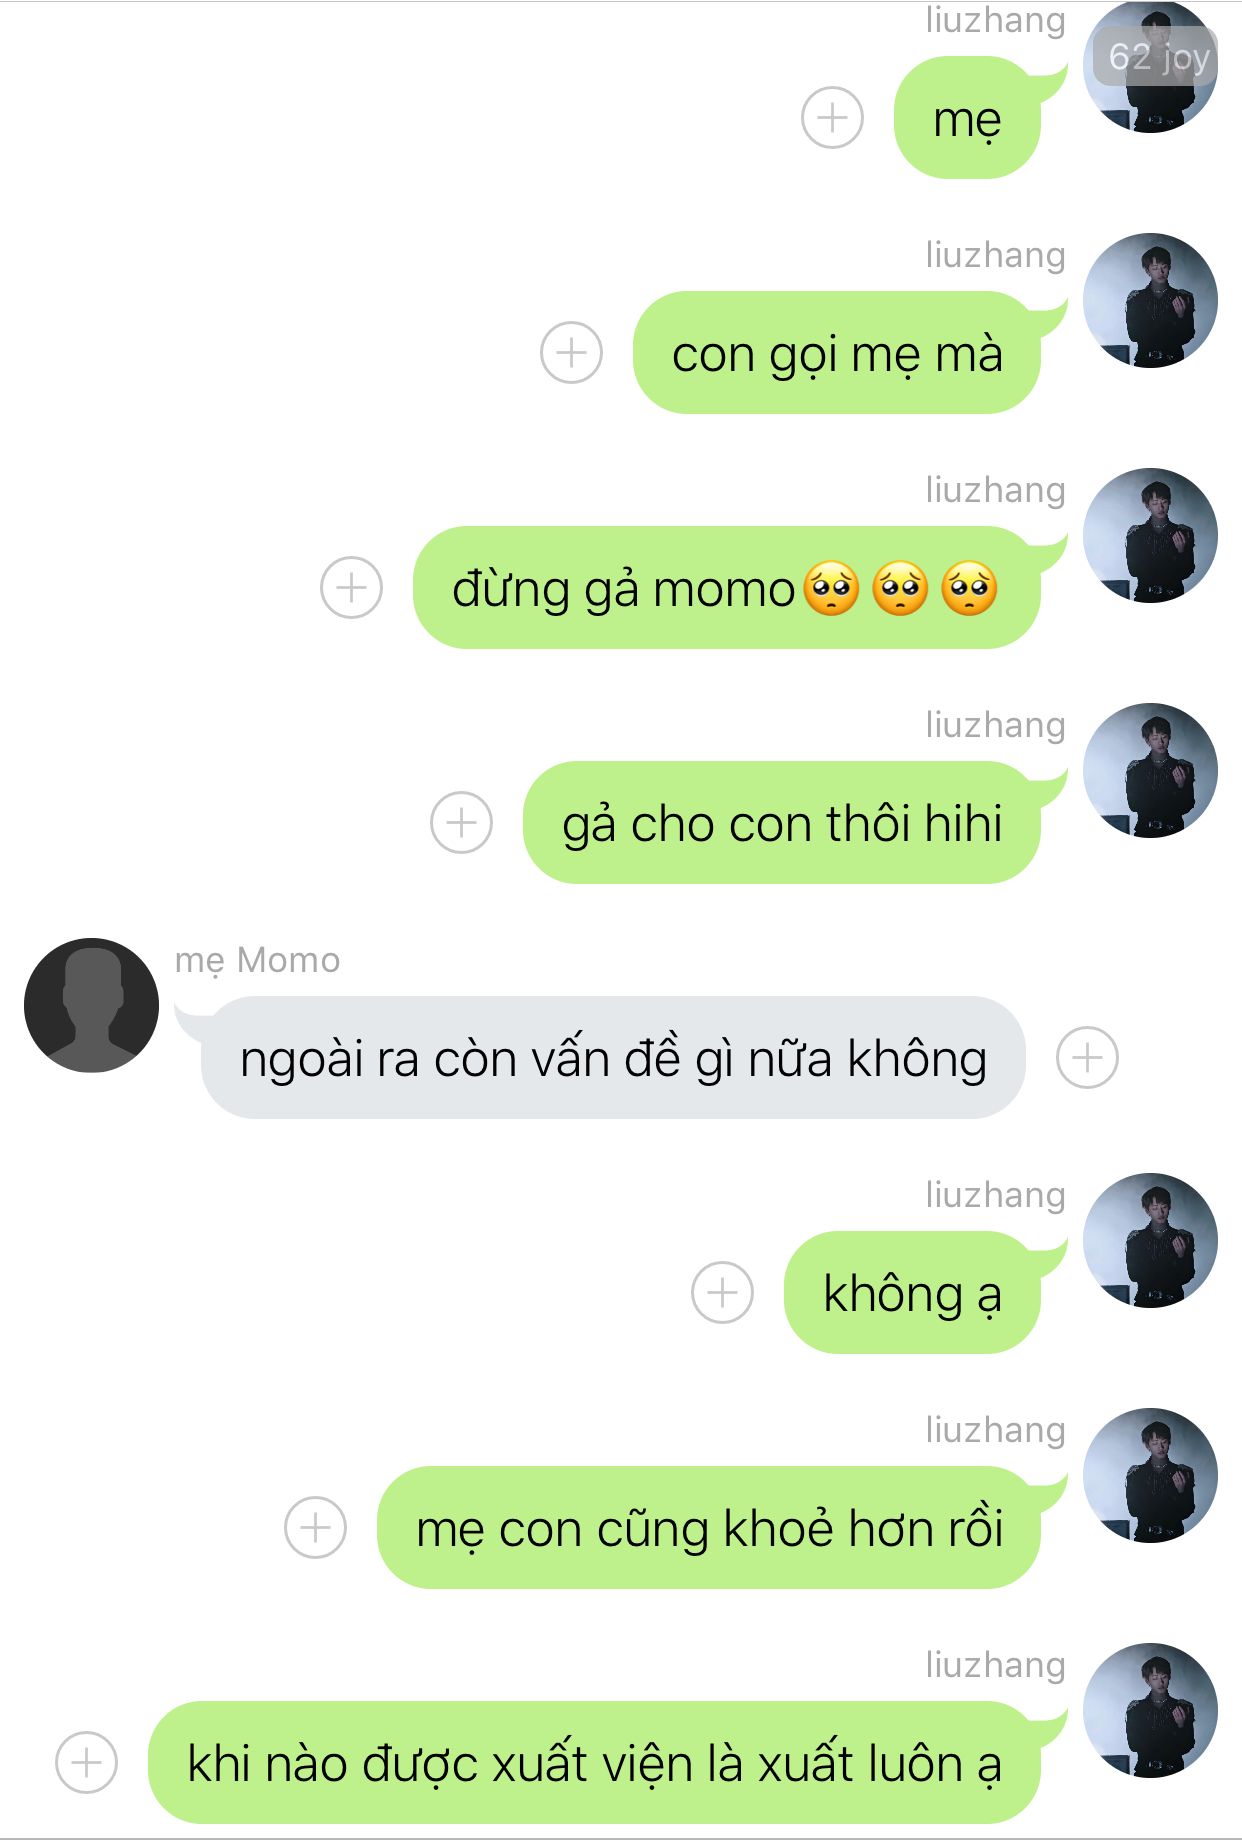Tap the plus icon next to mẹ Momo's message

(x=1087, y=1058)
